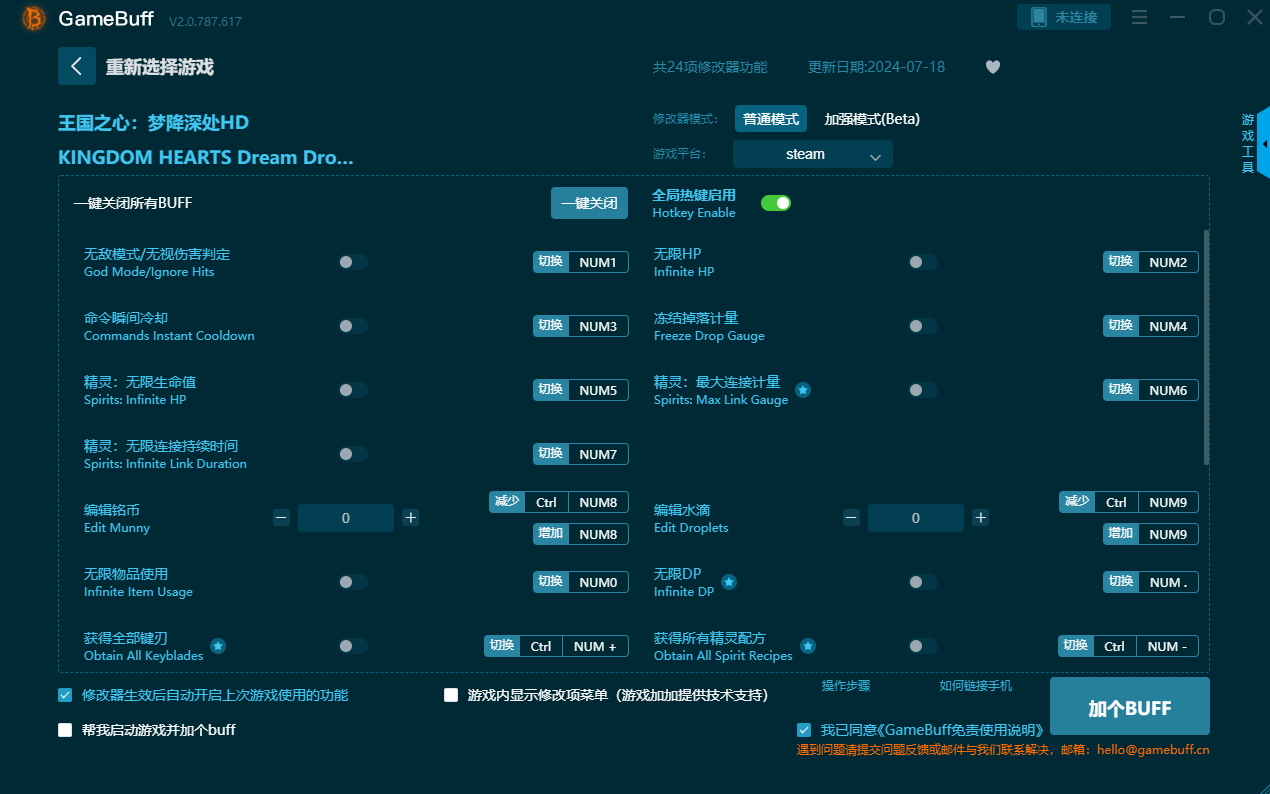Click the NUM4 hotkey box

1168,326
